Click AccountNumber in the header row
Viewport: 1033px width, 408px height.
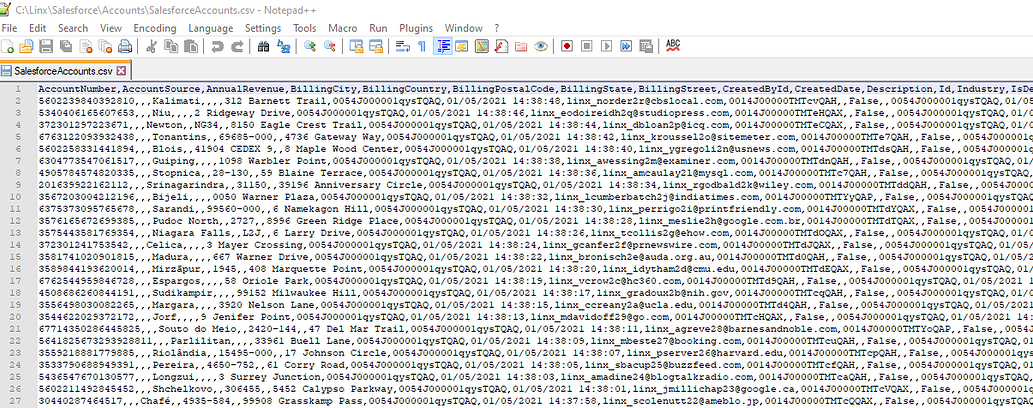[x=77, y=89]
